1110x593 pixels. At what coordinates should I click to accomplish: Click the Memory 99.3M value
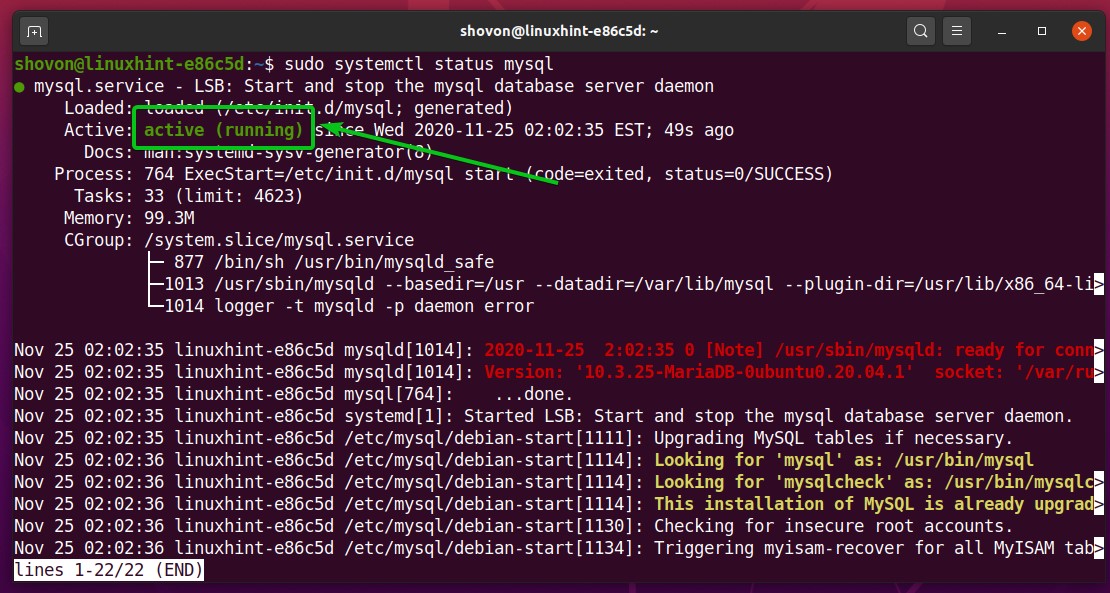[x=174, y=218]
